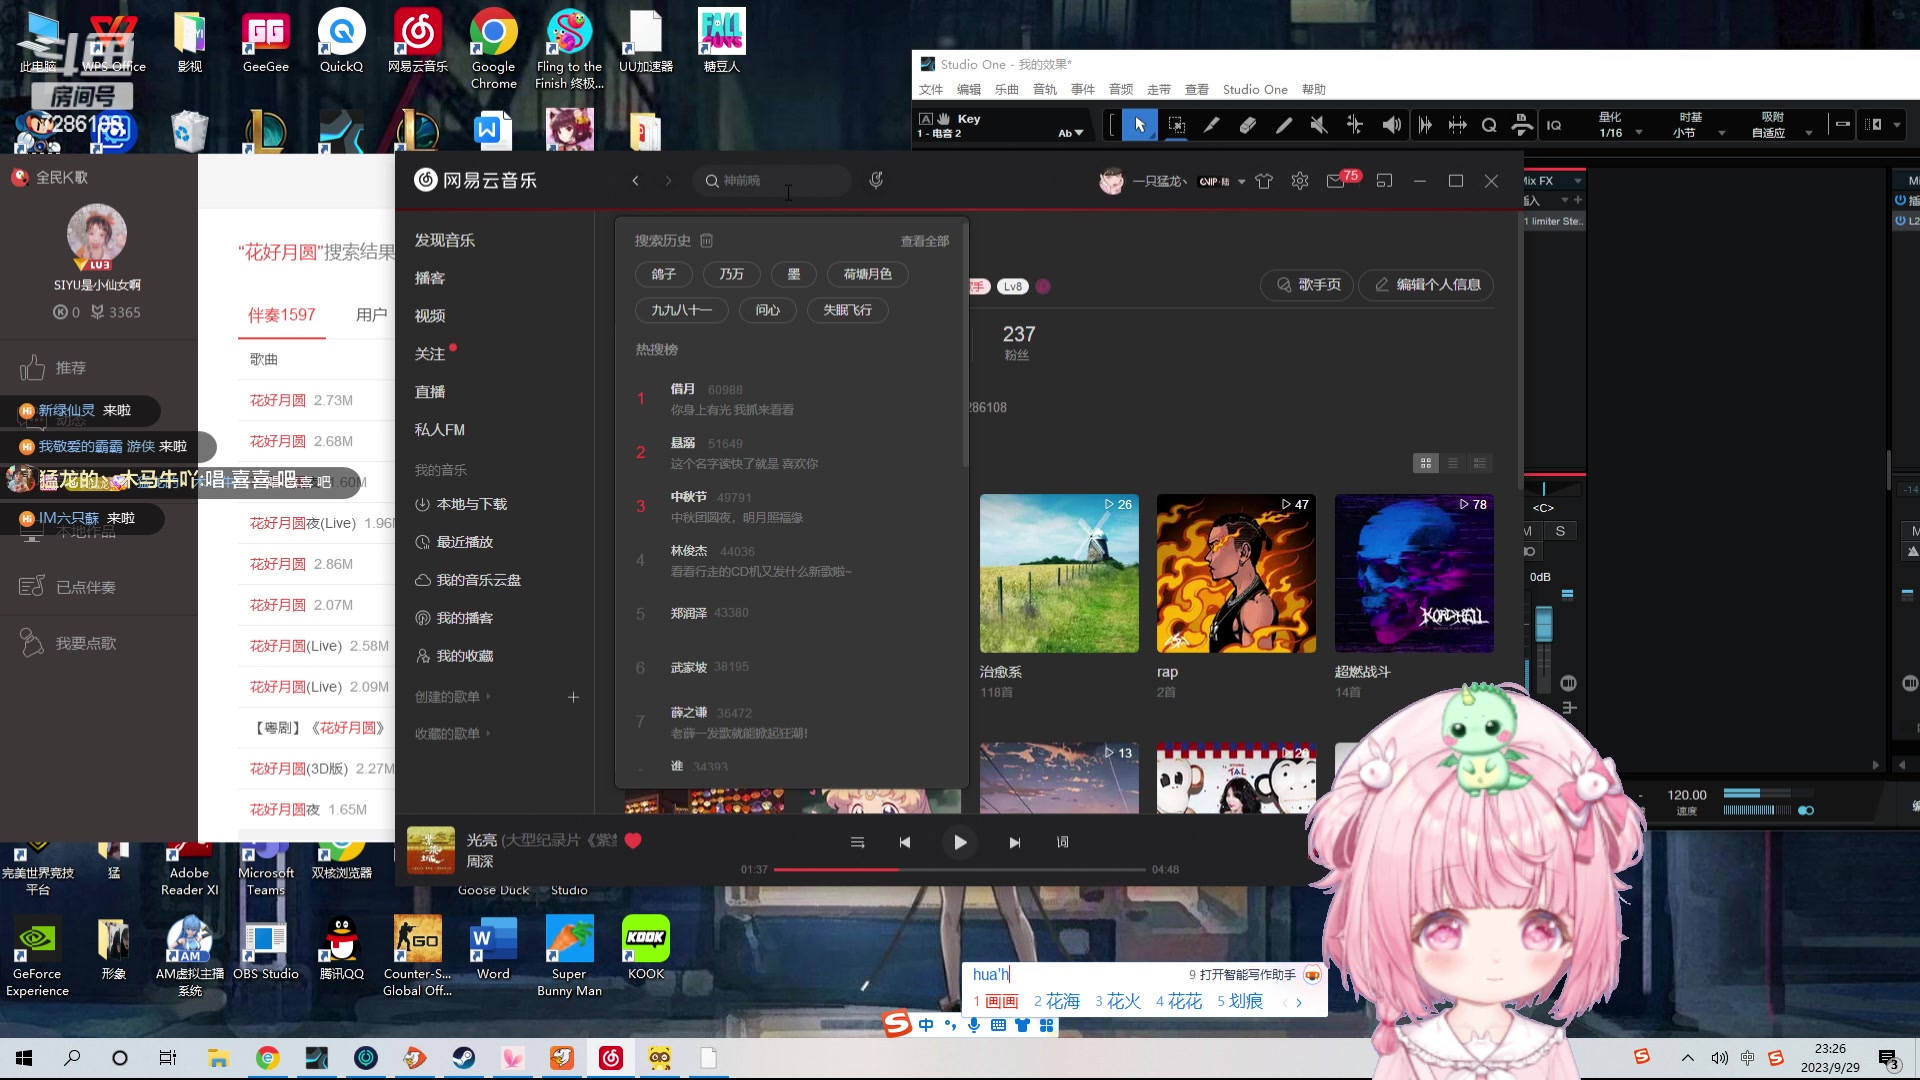The height and width of the screenshot is (1080, 1920).
Task: Click the 编辑个人信息 button
Action: pos(1427,285)
